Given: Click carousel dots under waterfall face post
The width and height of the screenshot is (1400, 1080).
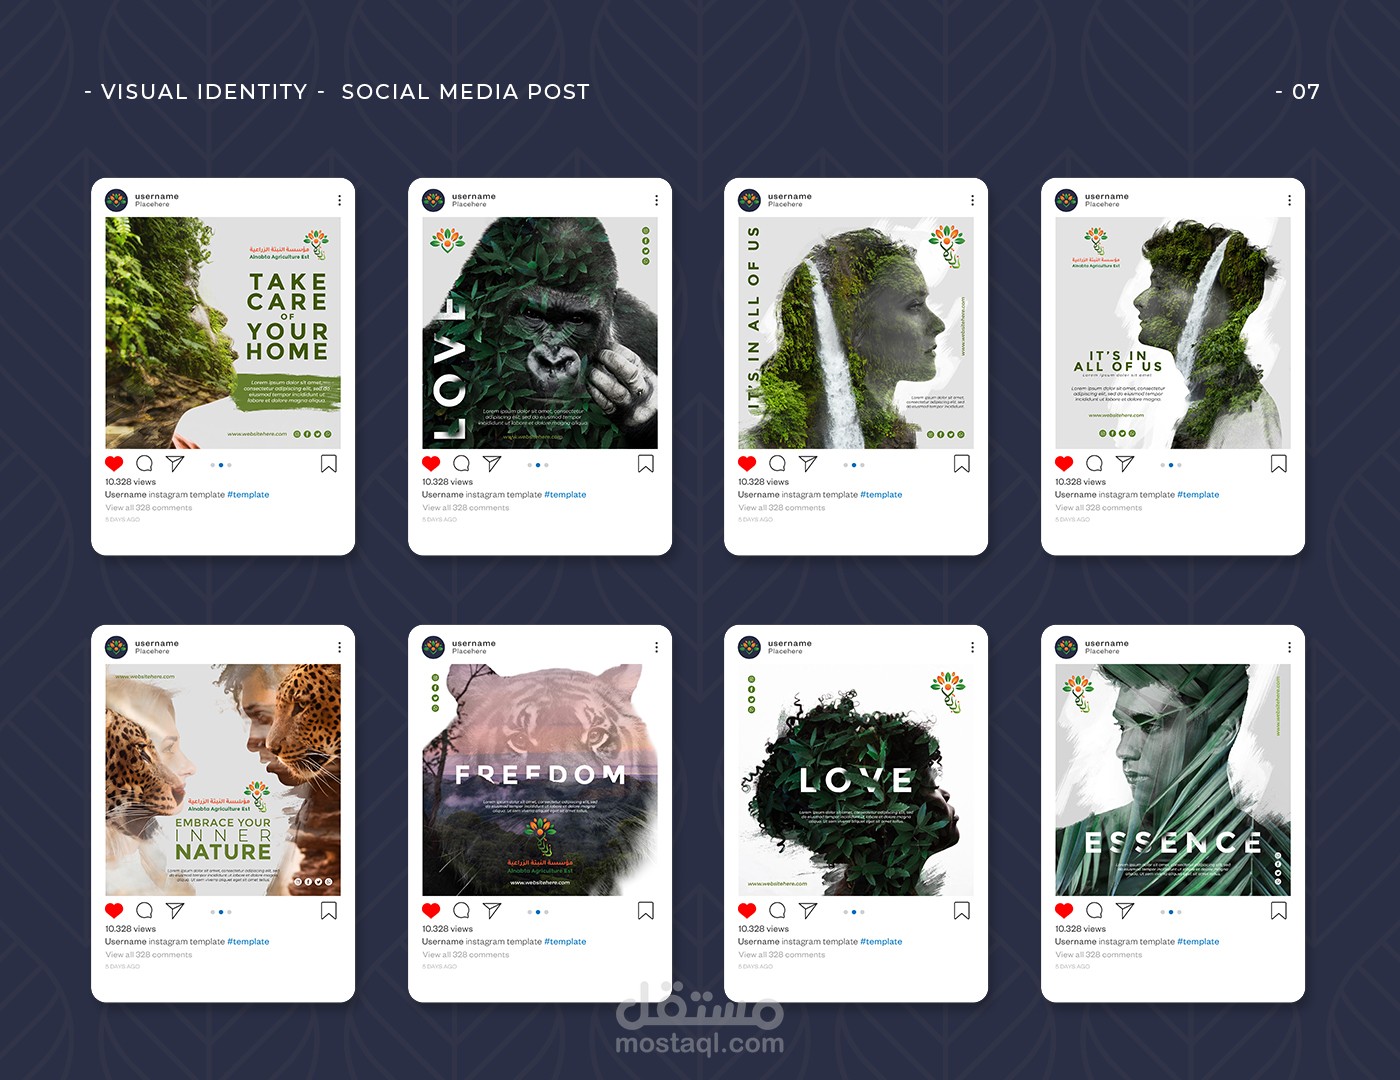Looking at the screenshot, I should [854, 465].
